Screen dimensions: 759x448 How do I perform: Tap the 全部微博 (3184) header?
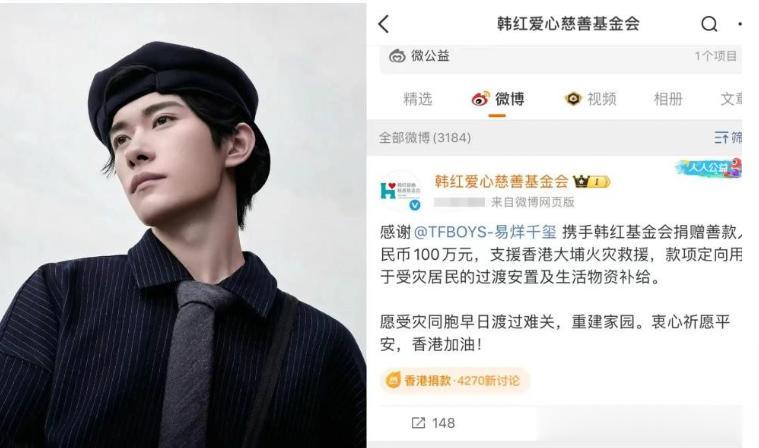click(425, 138)
